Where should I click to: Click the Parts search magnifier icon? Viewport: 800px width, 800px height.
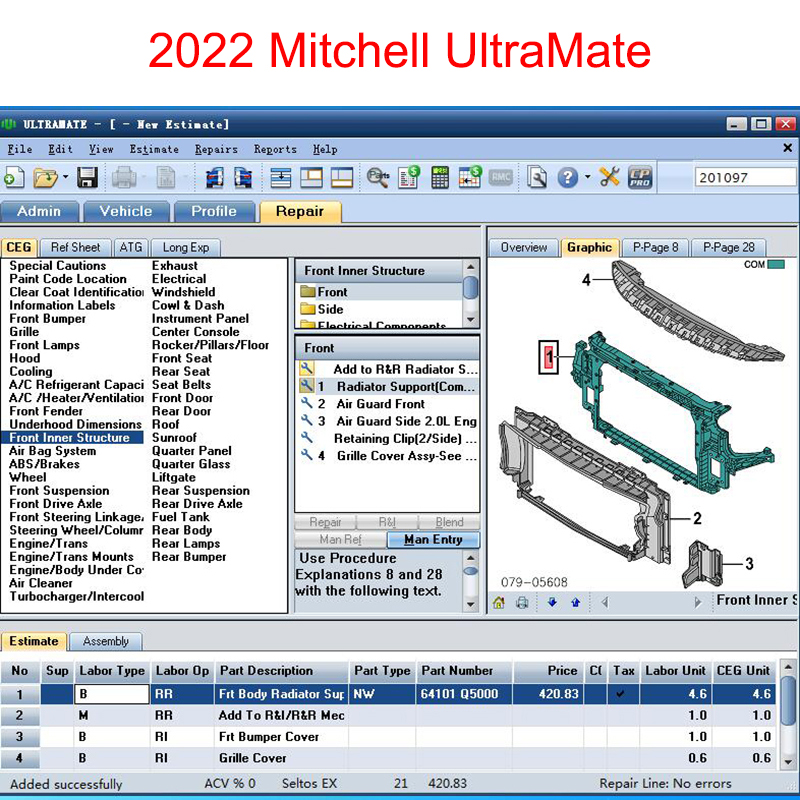click(378, 178)
